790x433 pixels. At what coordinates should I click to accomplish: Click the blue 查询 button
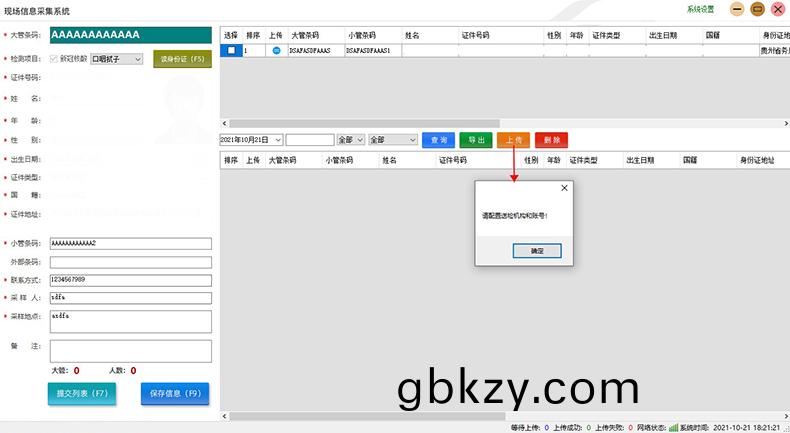pyautogui.click(x=438, y=140)
